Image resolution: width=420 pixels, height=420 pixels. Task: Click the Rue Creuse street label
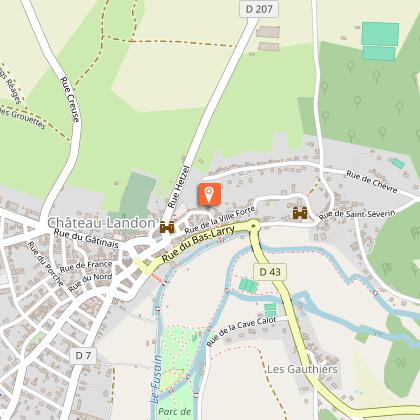pos(70,99)
